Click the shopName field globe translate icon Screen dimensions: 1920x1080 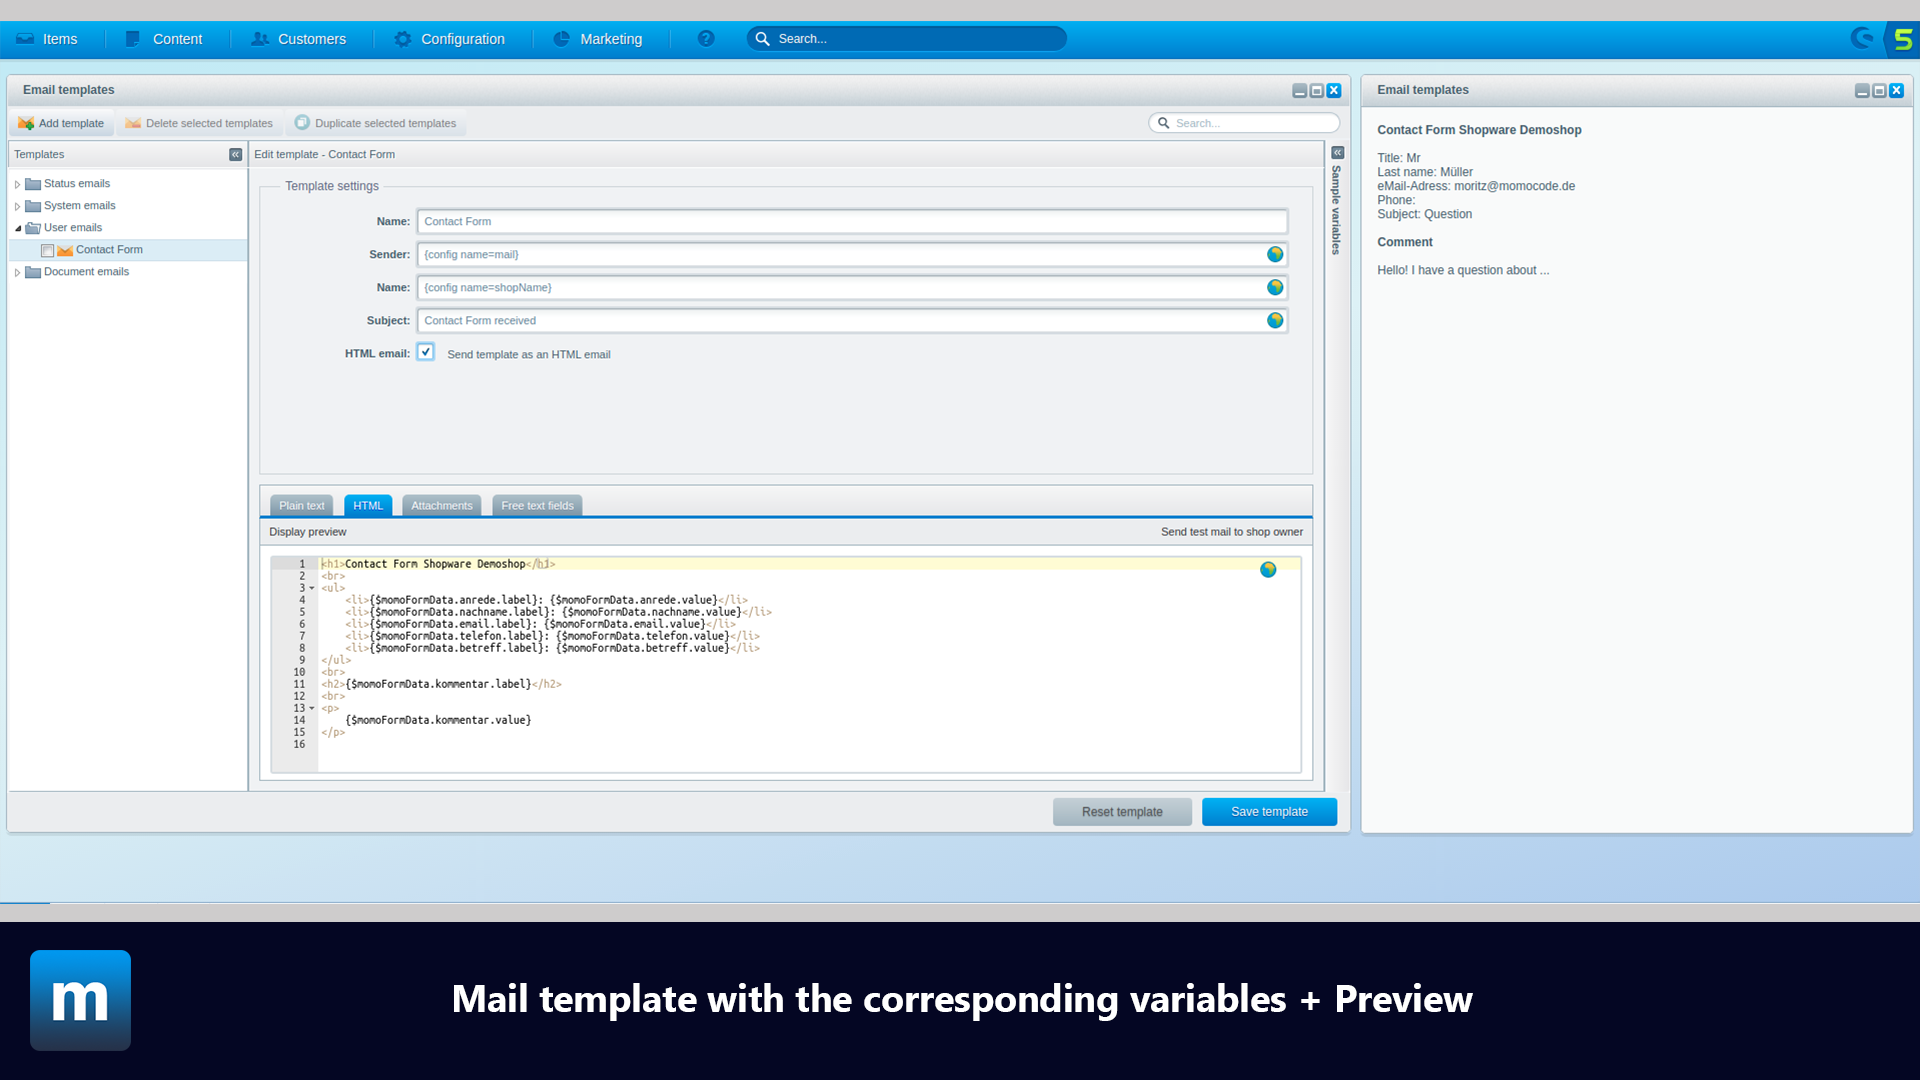tap(1275, 288)
